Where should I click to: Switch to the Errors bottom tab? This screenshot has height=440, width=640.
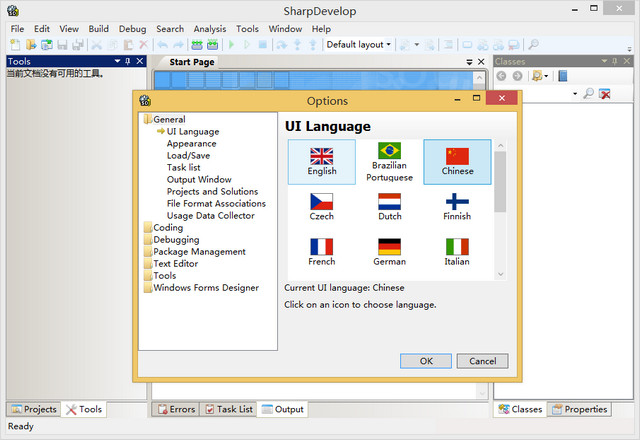point(176,409)
